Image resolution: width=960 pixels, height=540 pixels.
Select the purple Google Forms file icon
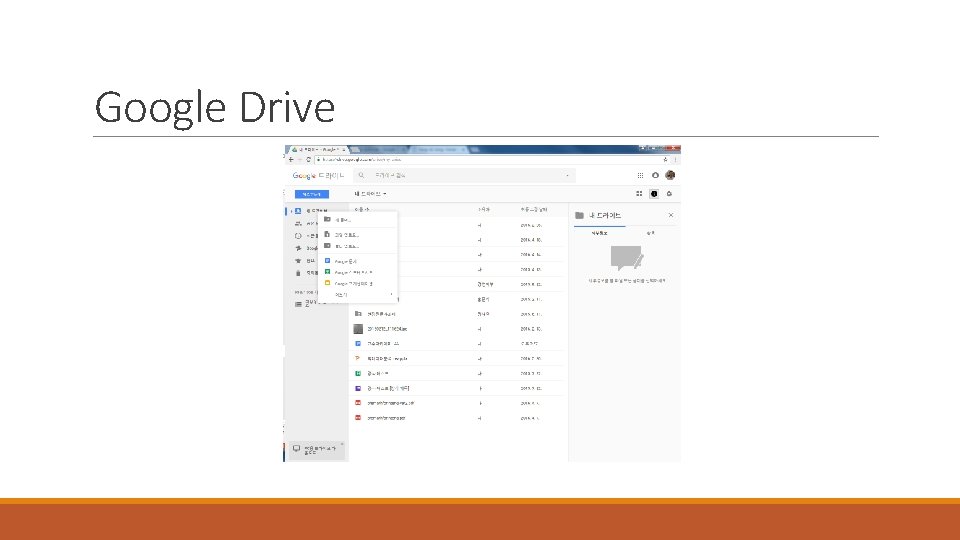pyautogui.click(x=358, y=388)
